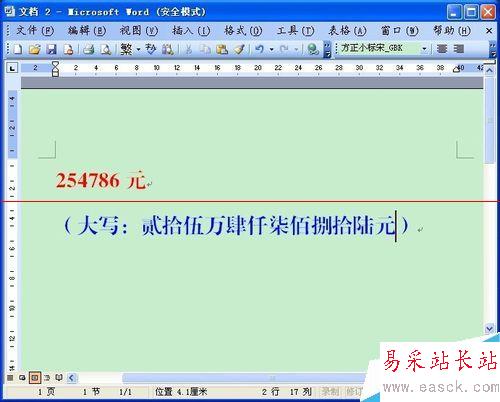Click the permission icon beside Save

[x=68, y=49]
